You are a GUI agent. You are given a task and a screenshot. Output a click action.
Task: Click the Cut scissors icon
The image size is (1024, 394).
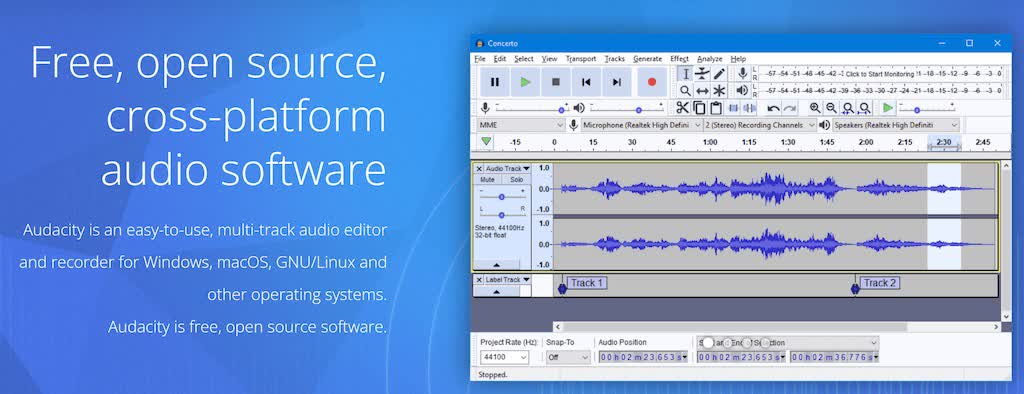[x=682, y=108]
